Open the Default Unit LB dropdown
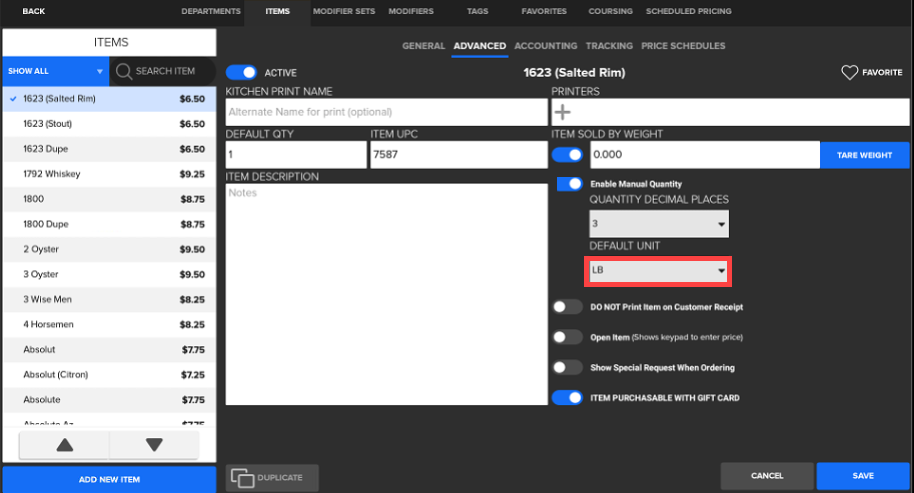The height and width of the screenshot is (493, 914). [x=659, y=270]
